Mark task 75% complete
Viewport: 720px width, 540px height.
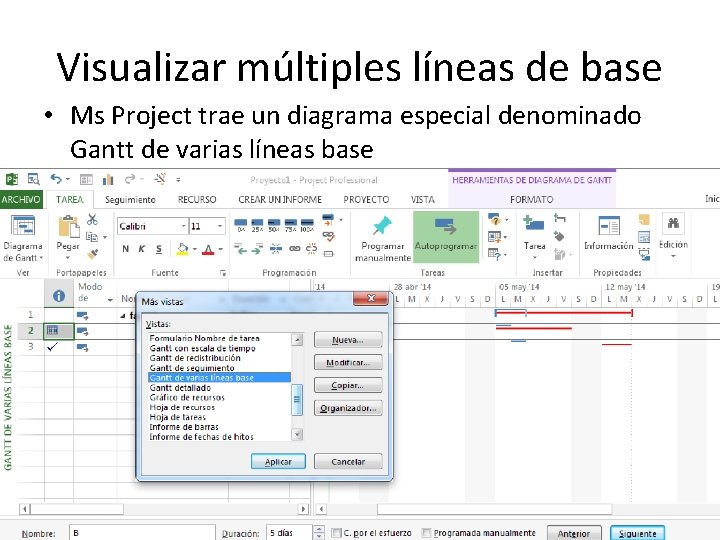[x=291, y=225]
